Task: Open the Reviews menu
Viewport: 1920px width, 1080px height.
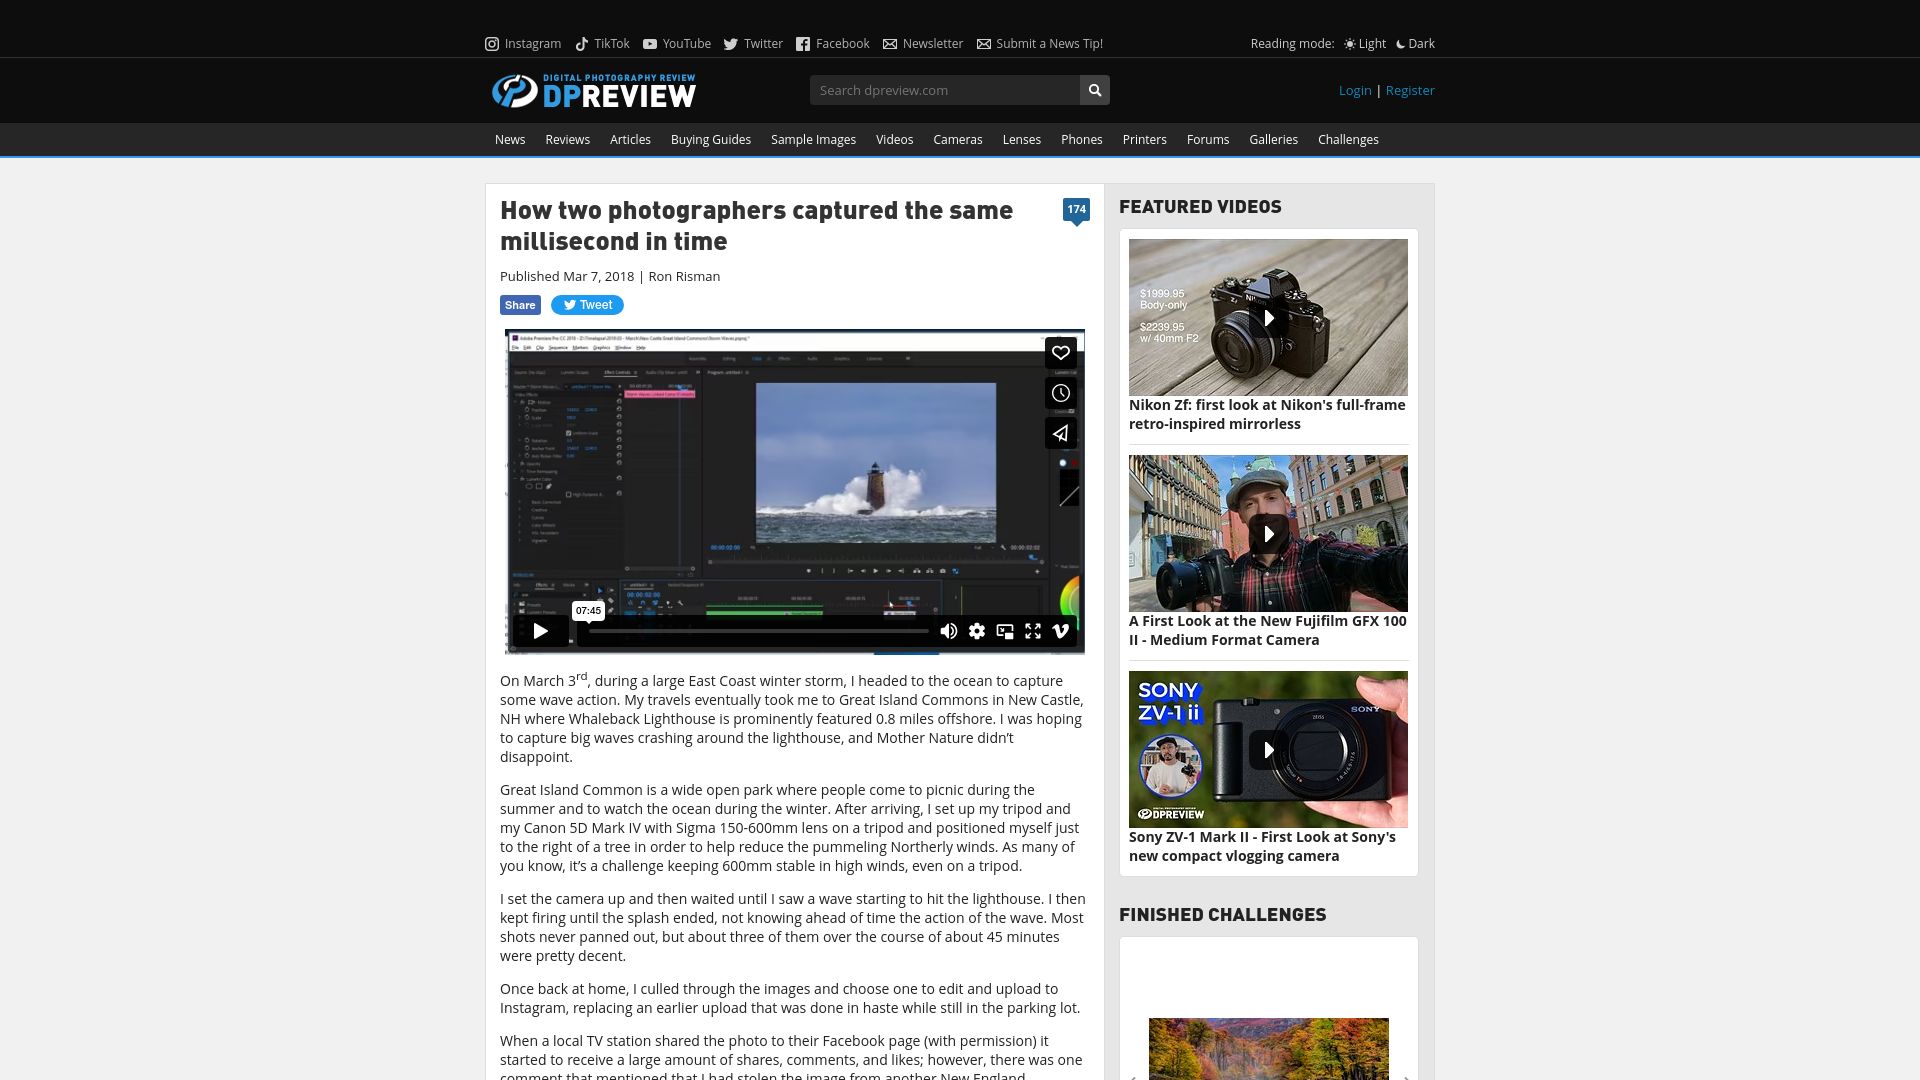Action: coord(567,140)
